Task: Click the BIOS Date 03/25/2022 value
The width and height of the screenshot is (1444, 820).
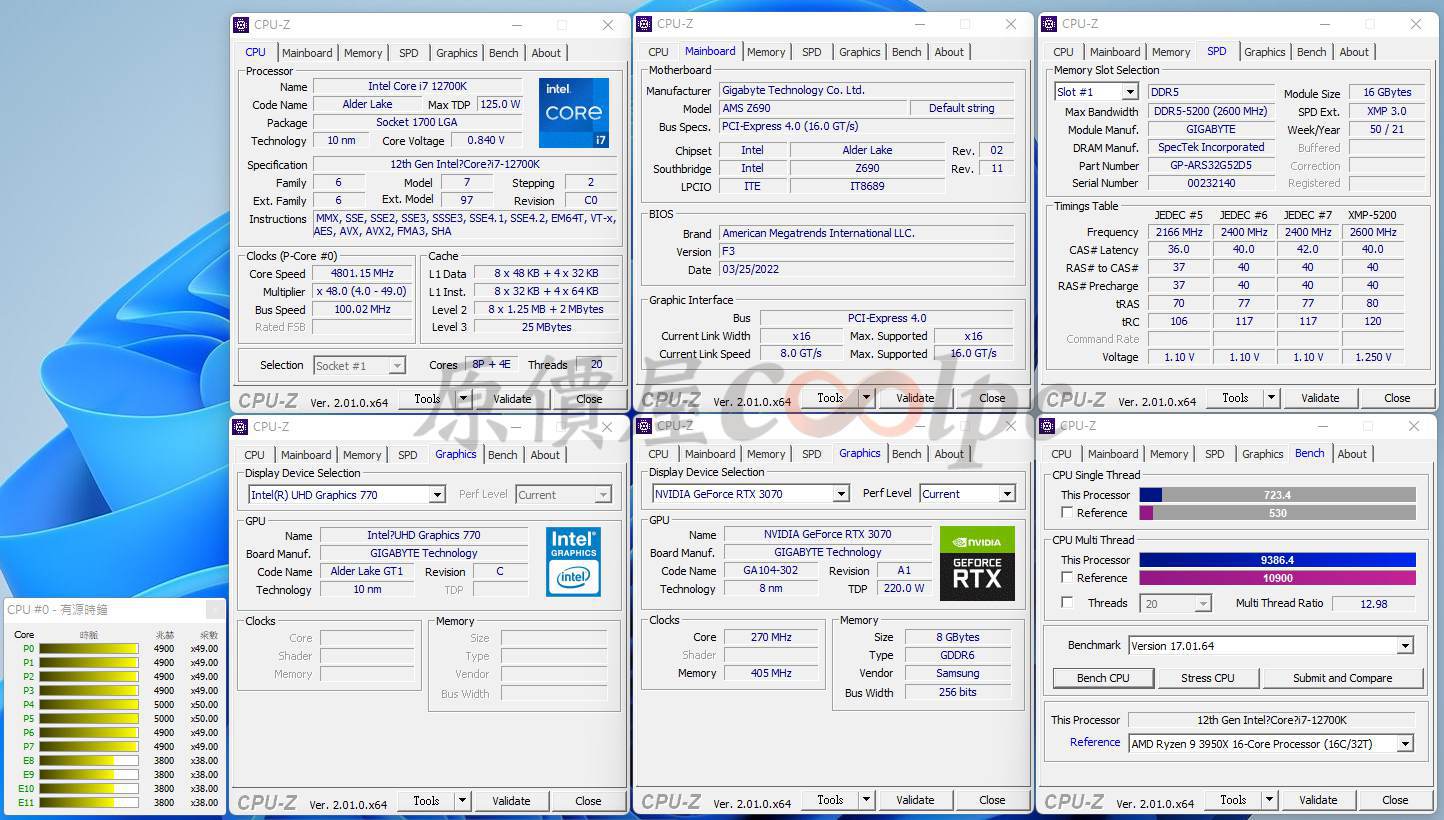Action: tap(866, 270)
